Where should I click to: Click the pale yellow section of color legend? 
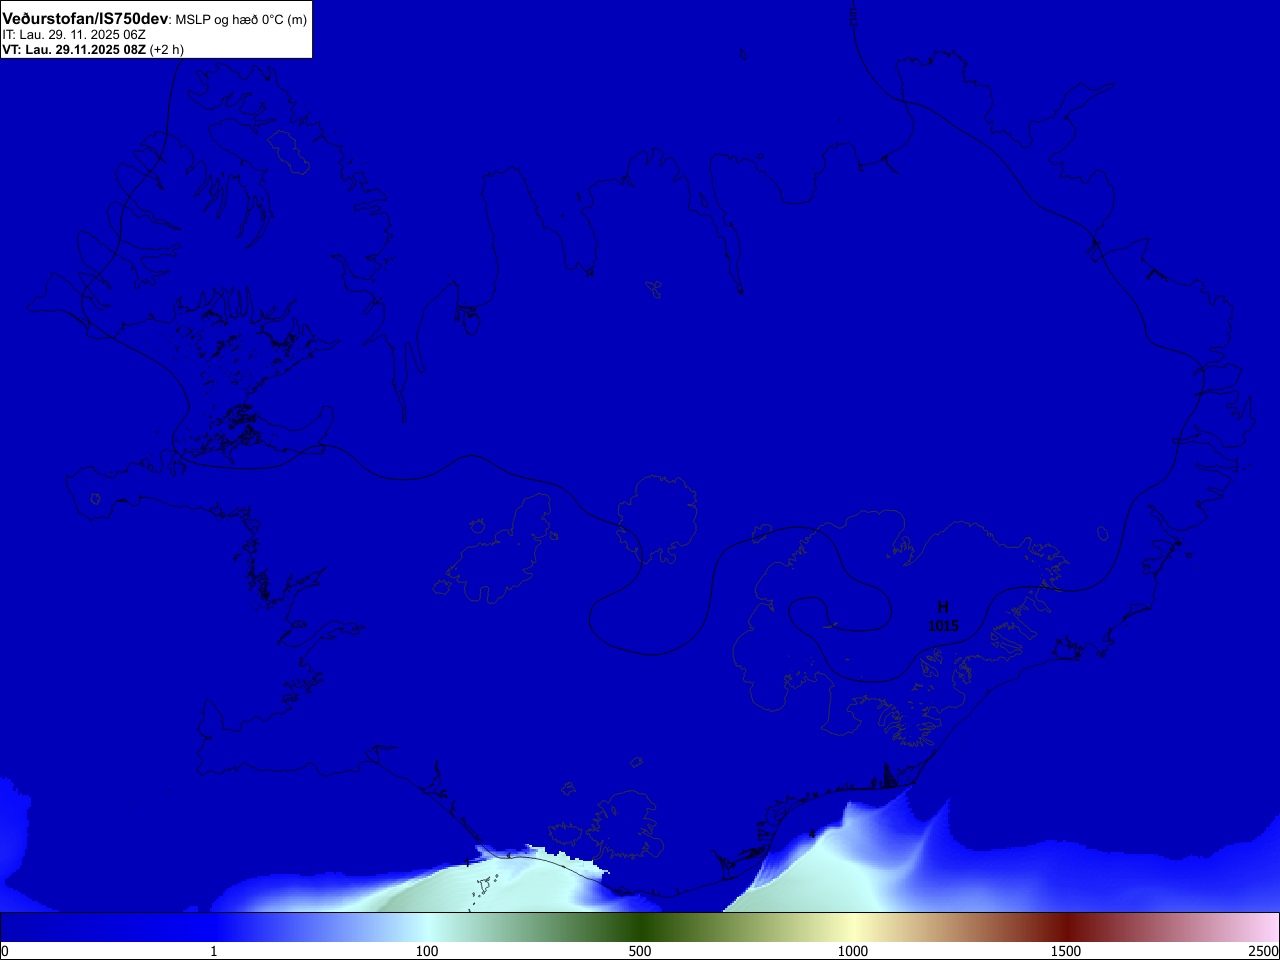click(853, 927)
